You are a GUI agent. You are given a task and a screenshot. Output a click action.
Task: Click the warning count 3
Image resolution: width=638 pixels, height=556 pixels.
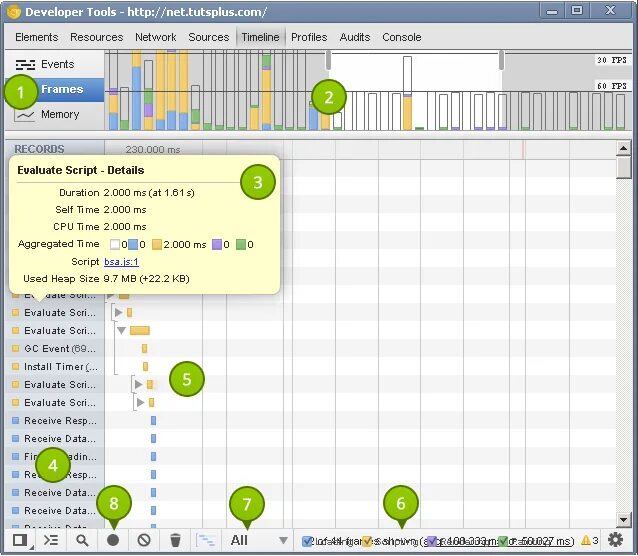coord(595,540)
